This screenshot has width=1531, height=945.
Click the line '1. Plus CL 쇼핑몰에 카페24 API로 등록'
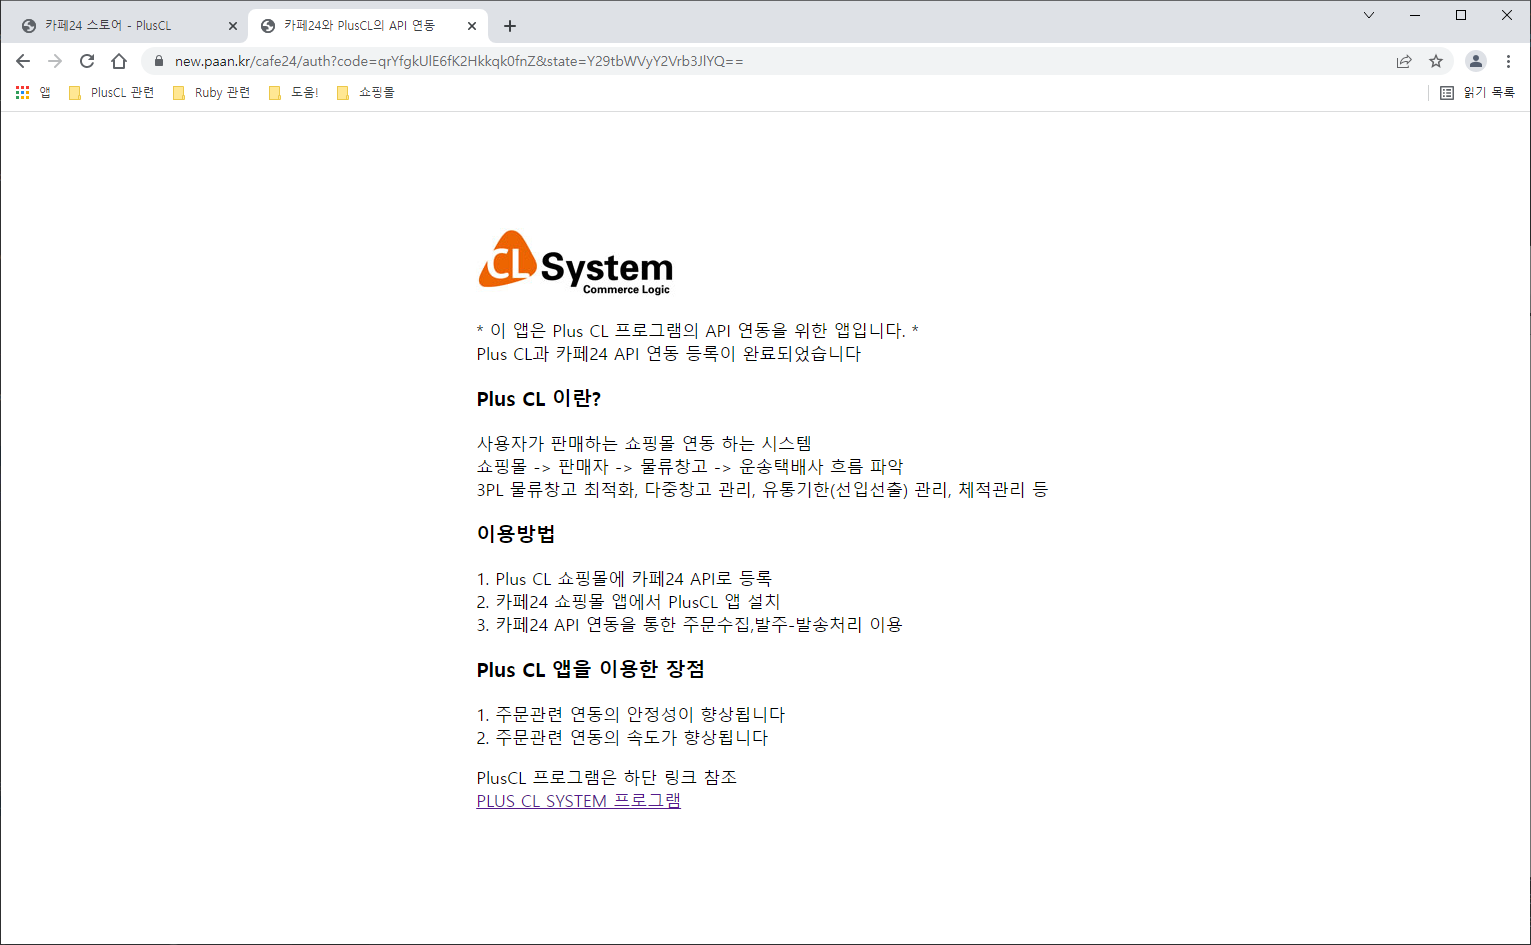(x=624, y=579)
